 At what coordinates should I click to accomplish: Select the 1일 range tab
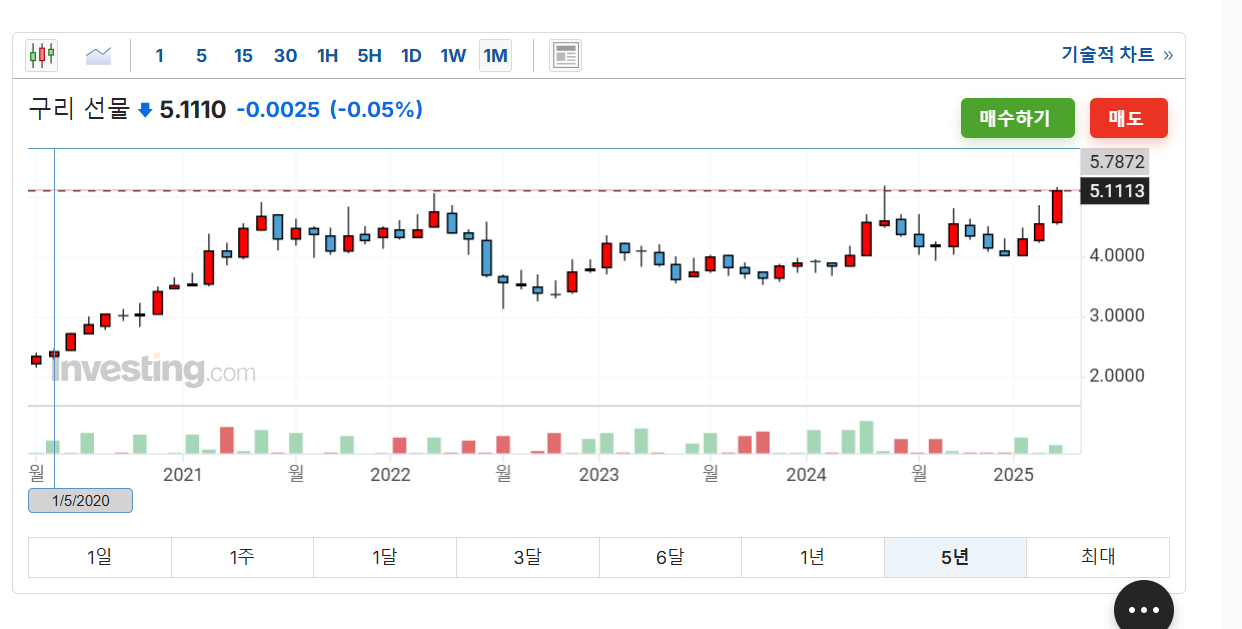pyautogui.click(x=100, y=557)
